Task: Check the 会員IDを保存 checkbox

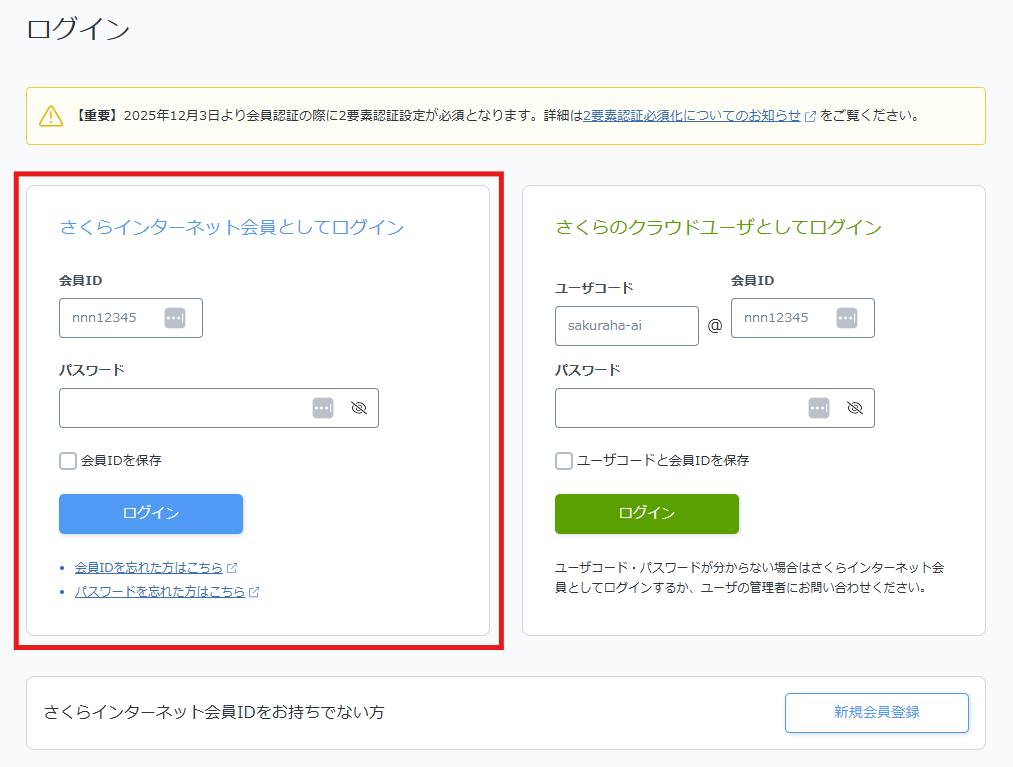Action: pyautogui.click(x=68, y=461)
